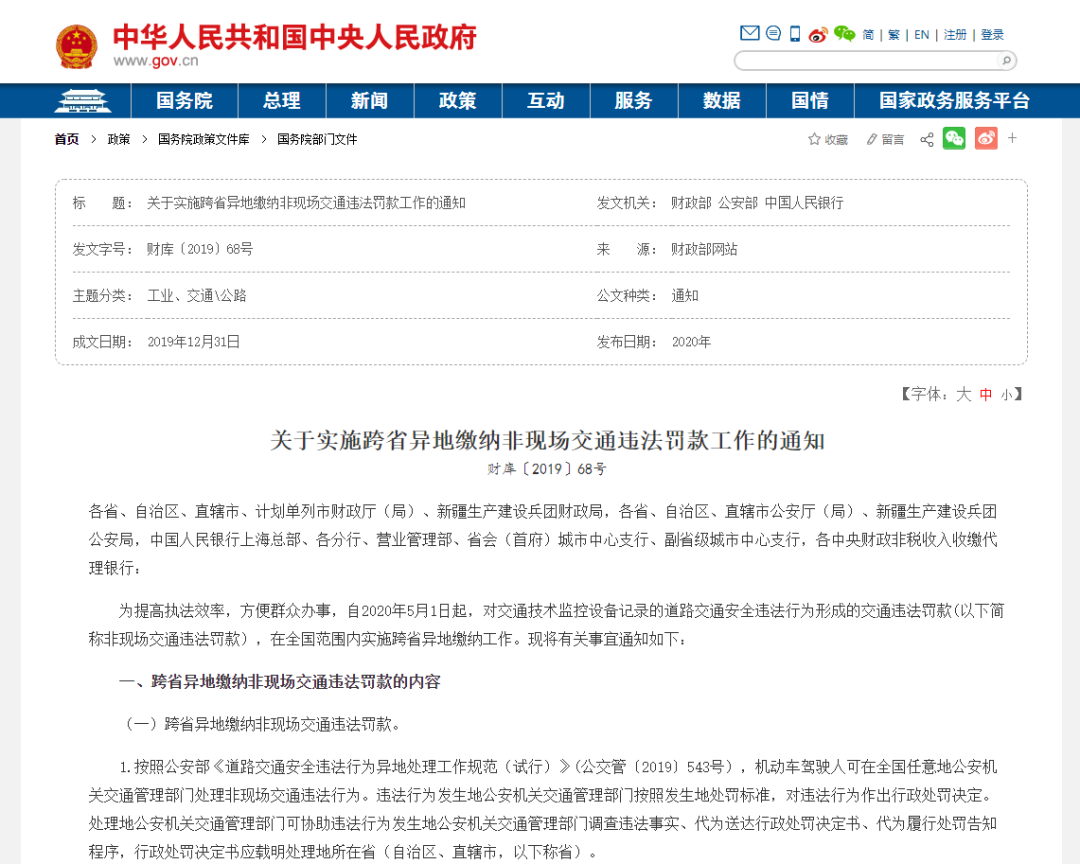Viewport: 1080px width, 864px height.
Task: Go to 国务院部门文件 breadcrumb link
Action: (317, 139)
